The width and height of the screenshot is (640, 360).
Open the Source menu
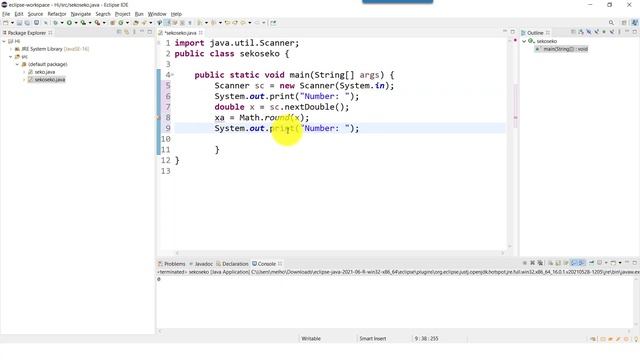click(x=35, y=14)
